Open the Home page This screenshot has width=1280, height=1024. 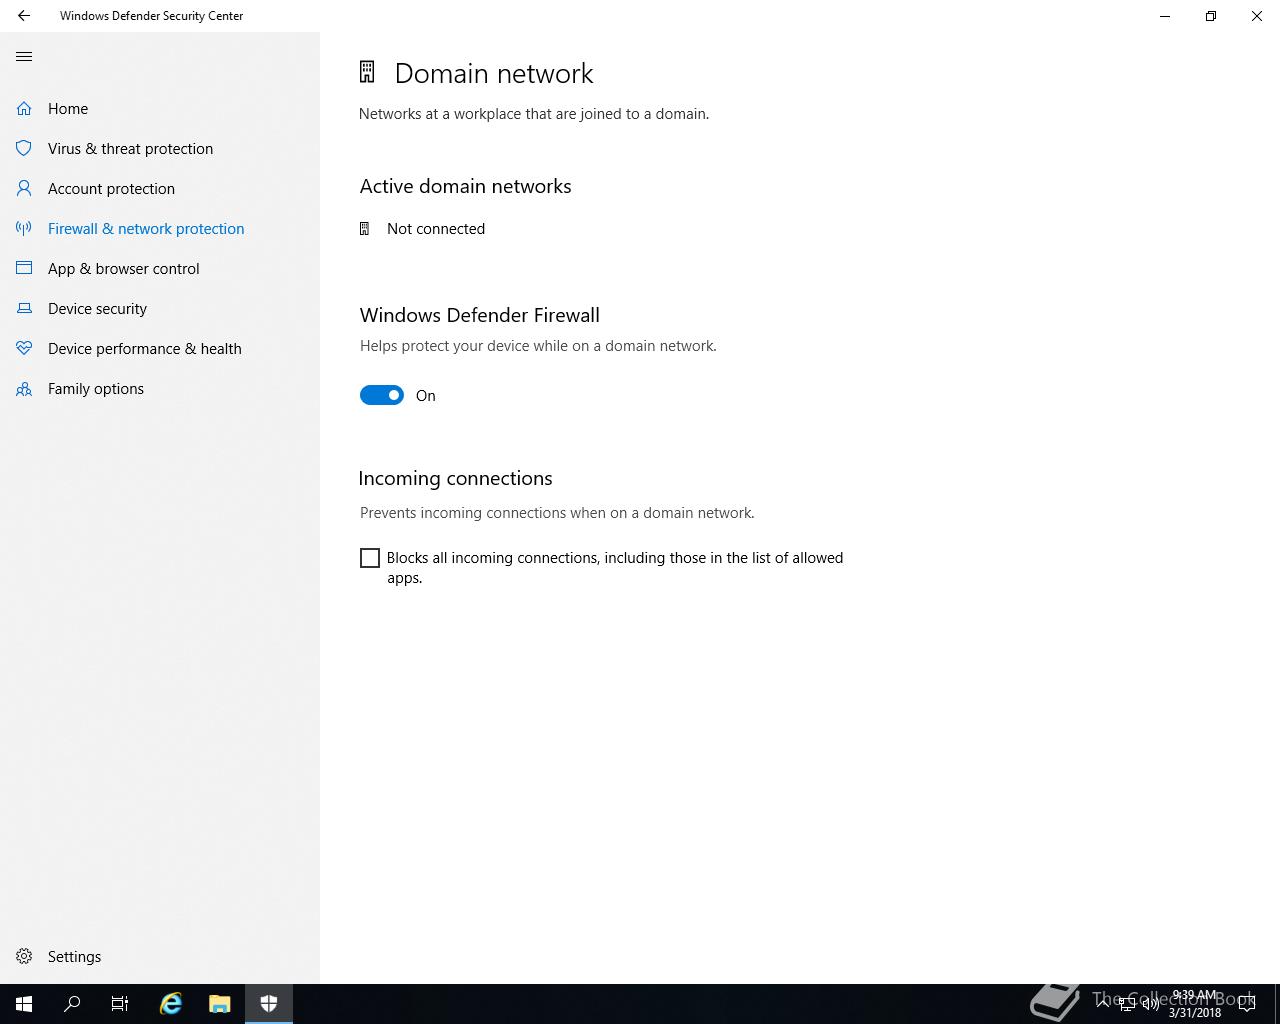point(160,108)
